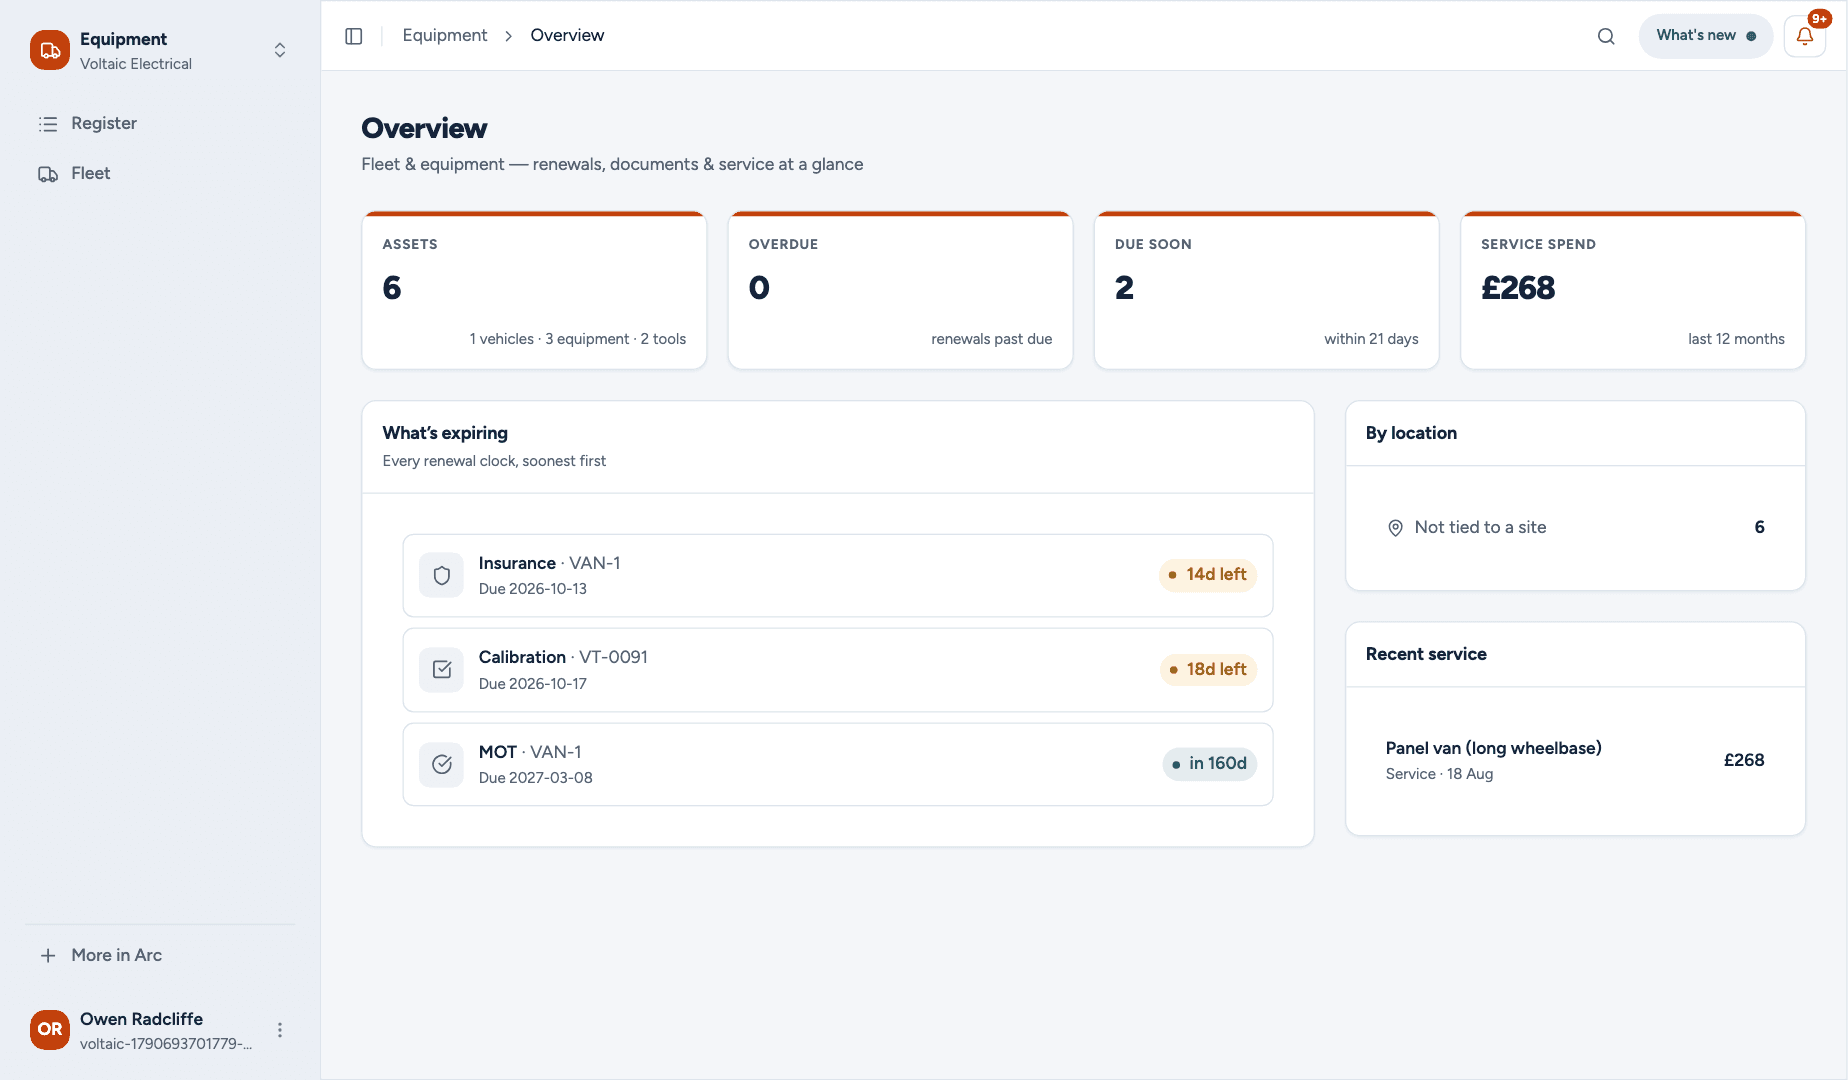1848x1080 pixels.
Task: Open the user options three-dot menu
Action: coord(280,1030)
